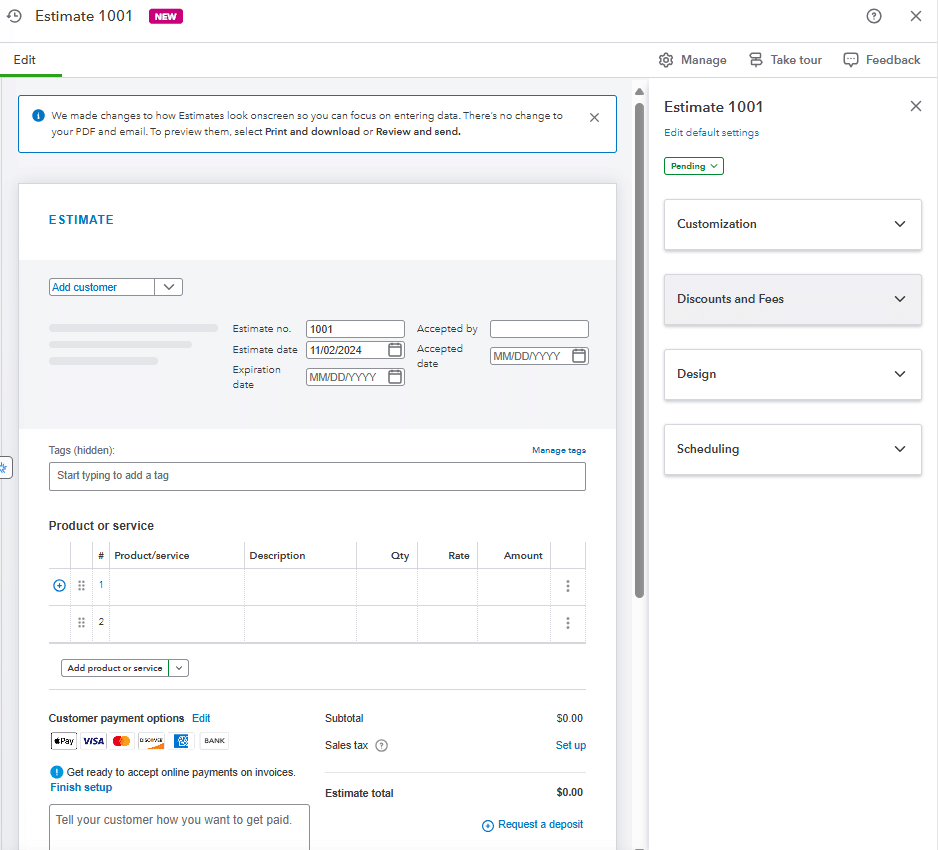This screenshot has height=850, width=938.
Task: Click the Sales tax help icon
Action: (x=381, y=745)
